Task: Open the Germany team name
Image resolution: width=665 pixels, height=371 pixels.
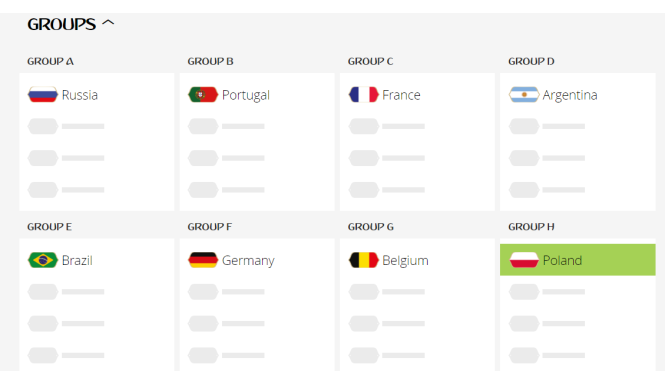Action: point(248,260)
